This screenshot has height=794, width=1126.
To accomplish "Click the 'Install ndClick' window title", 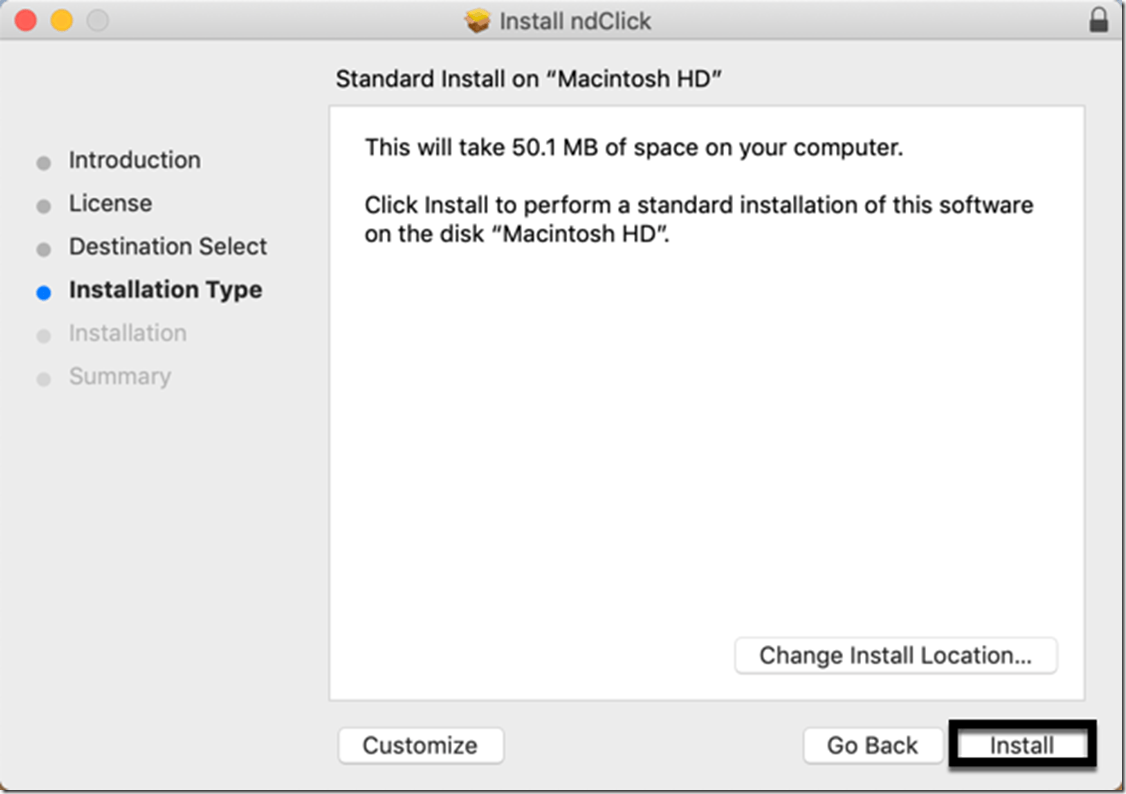I will point(575,22).
